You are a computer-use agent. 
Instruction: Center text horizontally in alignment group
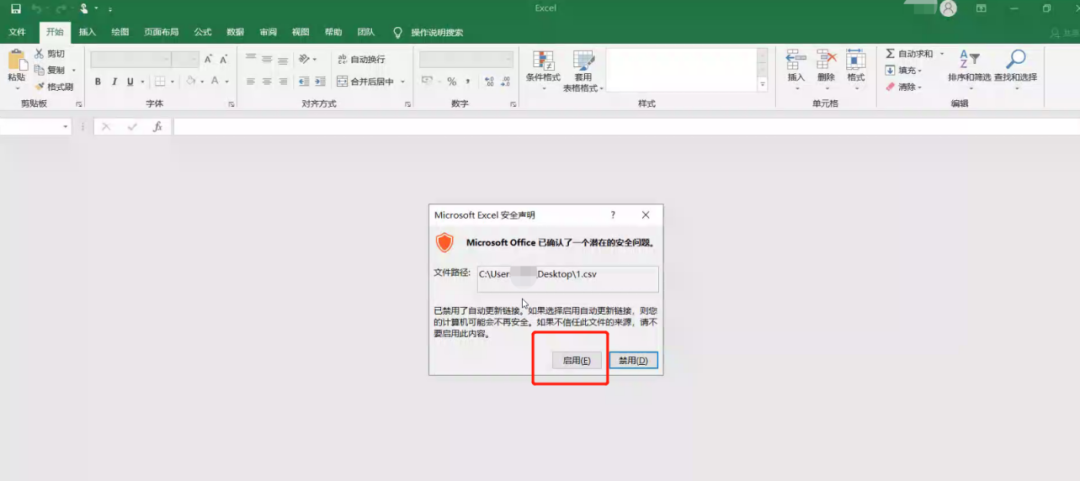point(267,81)
